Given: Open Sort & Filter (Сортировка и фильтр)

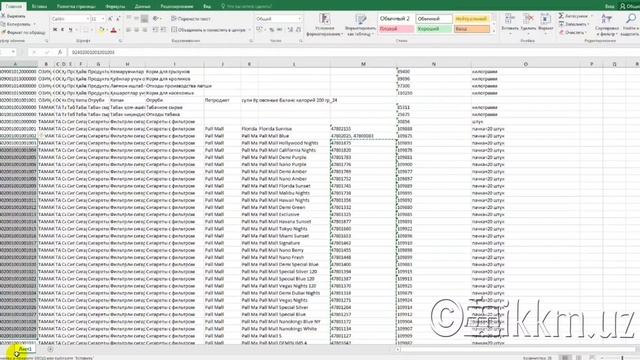Looking at the screenshot, I should click(x=607, y=24).
